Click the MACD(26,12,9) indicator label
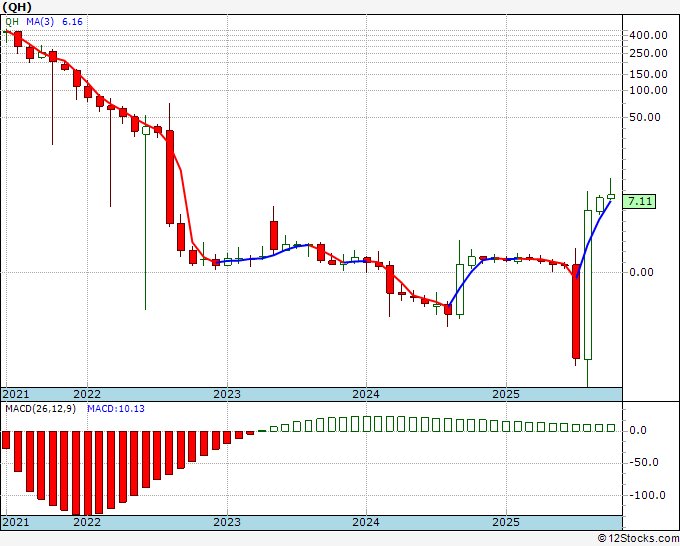Viewport: 680px width, 546px height. point(40,409)
